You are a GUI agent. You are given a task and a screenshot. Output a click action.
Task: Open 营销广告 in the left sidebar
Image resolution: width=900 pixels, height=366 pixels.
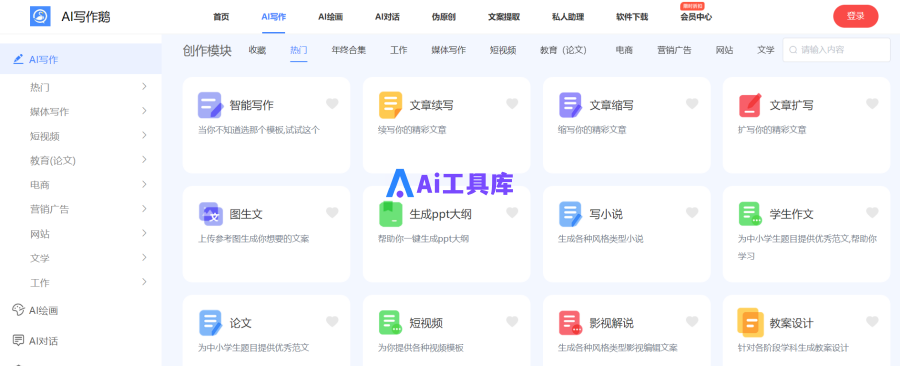49,209
